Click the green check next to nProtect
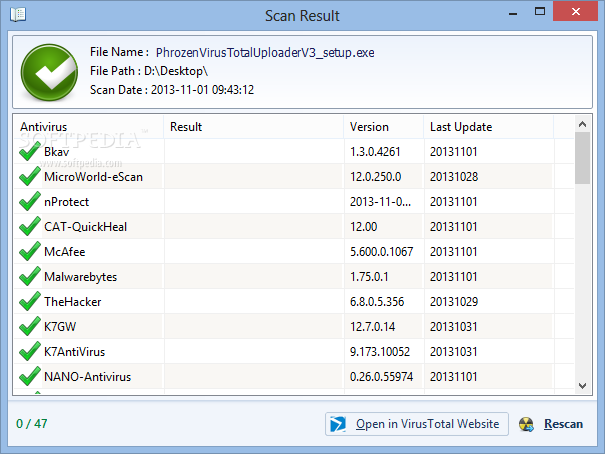The image size is (605, 454). (30, 201)
